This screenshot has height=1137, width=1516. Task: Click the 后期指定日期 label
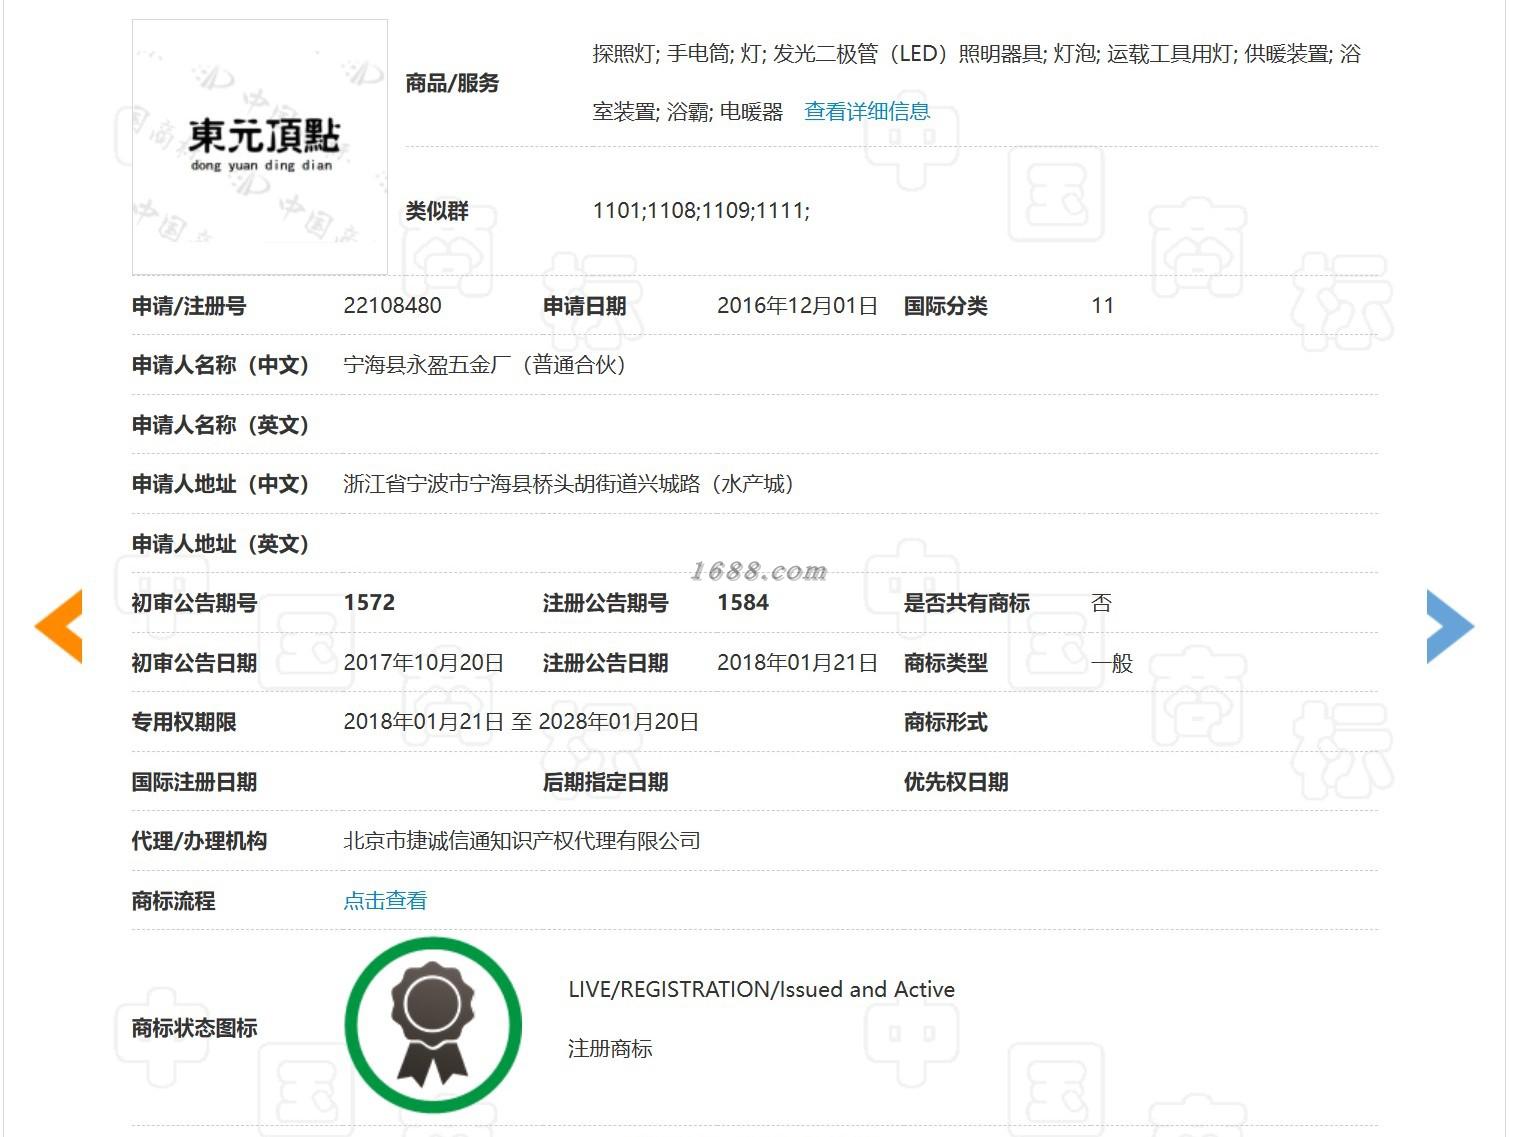click(605, 782)
